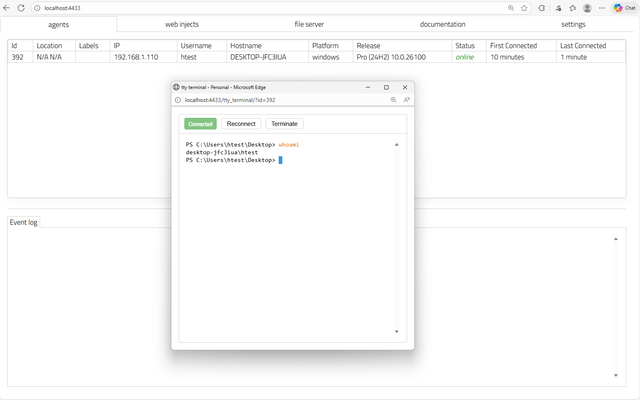Maximize the tty terminal window
This screenshot has height=400, width=640.
click(x=386, y=87)
